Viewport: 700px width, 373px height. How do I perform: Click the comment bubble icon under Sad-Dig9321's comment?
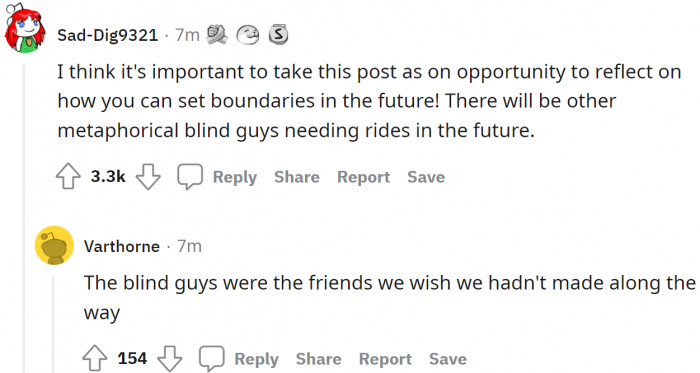click(x=190, y=177)
